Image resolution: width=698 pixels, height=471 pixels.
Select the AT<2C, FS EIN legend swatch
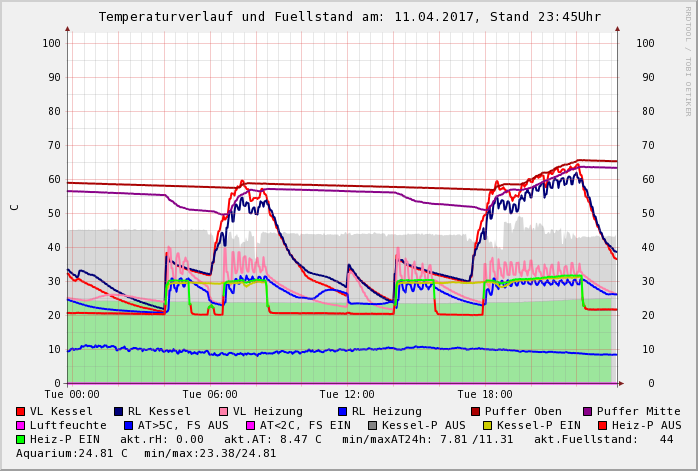pyautogui.click(x=250, y=425)
